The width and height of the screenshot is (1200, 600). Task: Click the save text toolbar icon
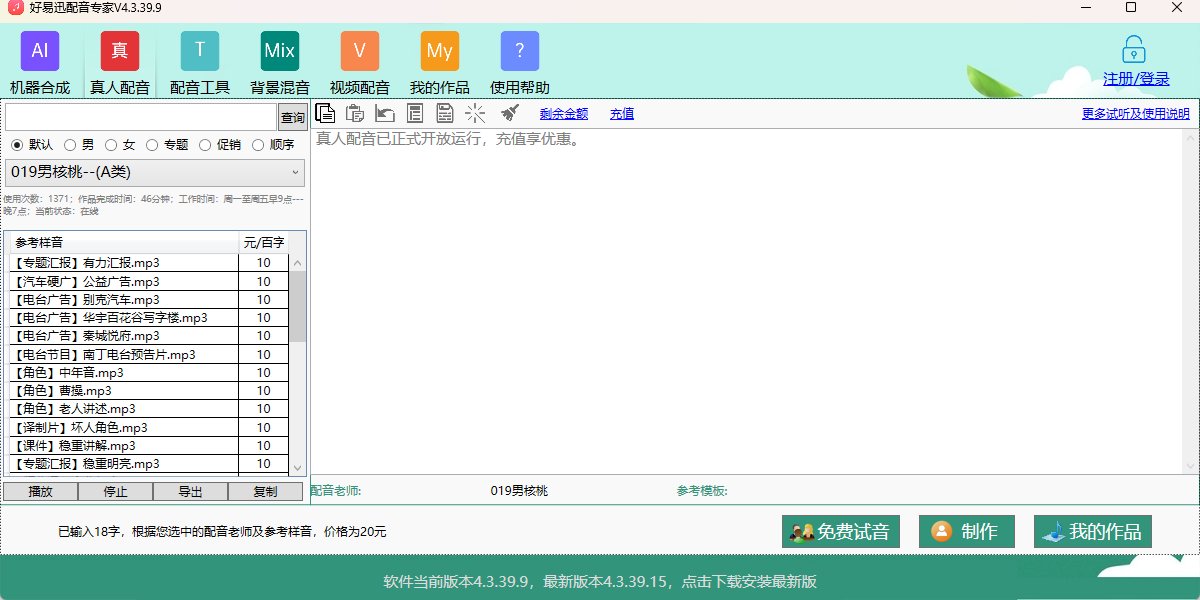(444, 113)
